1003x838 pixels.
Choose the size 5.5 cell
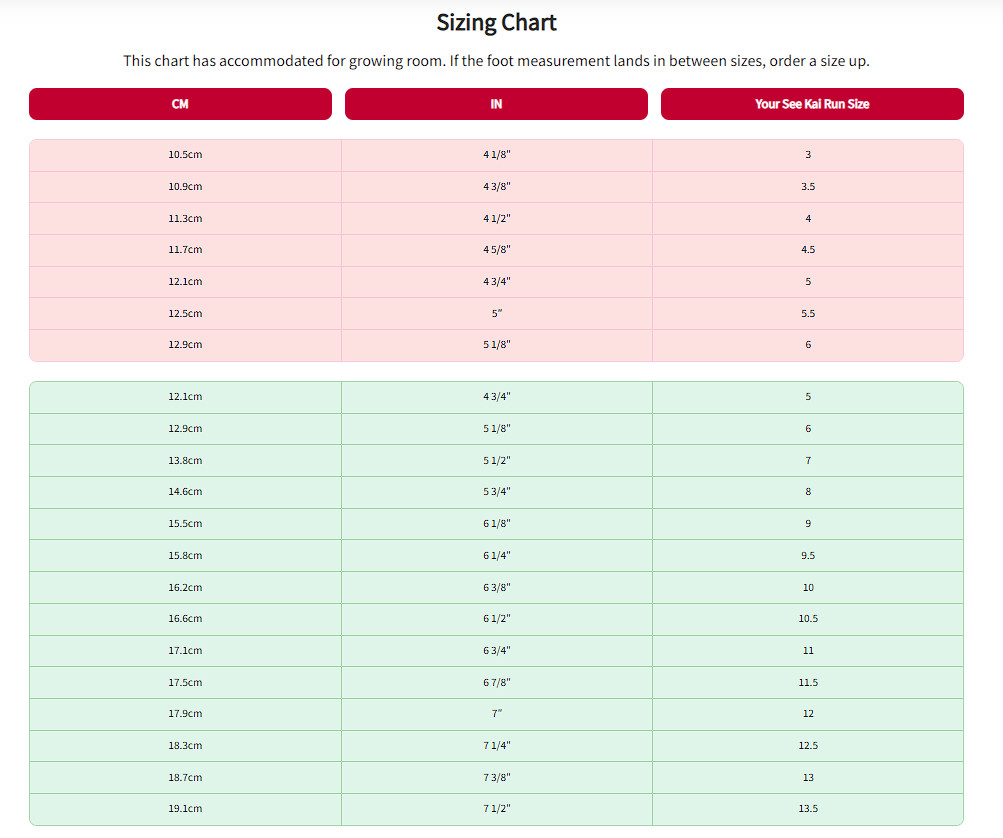click(808, 313)
